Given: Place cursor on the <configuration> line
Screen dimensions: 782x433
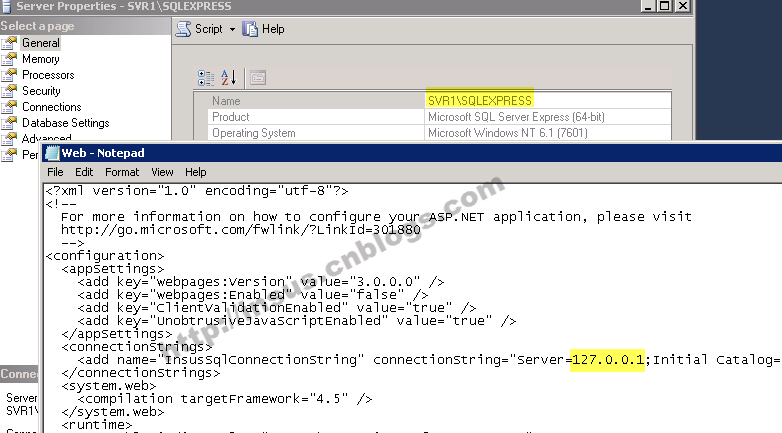Looking at the screenshot, I should (x=105, y=256).
